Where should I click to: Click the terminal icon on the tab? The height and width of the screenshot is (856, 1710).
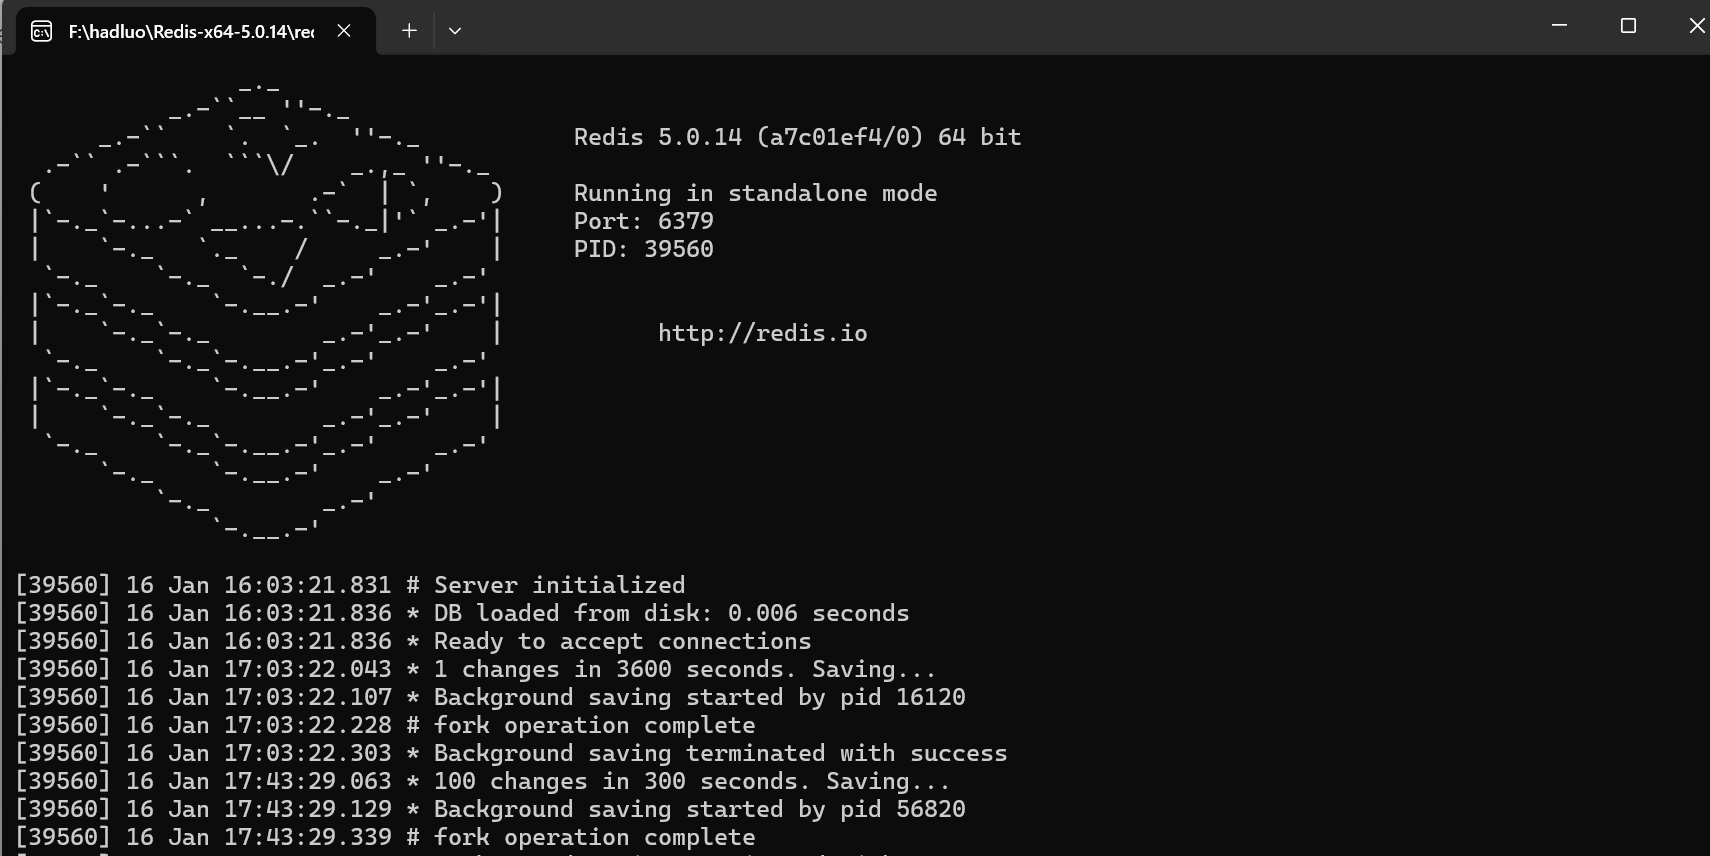point(41,32)
